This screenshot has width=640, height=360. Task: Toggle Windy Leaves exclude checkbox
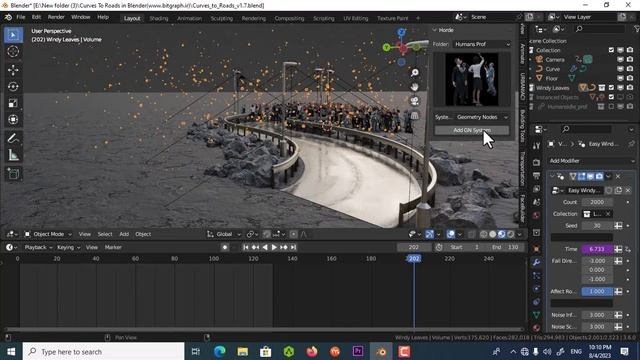[611, 87]
